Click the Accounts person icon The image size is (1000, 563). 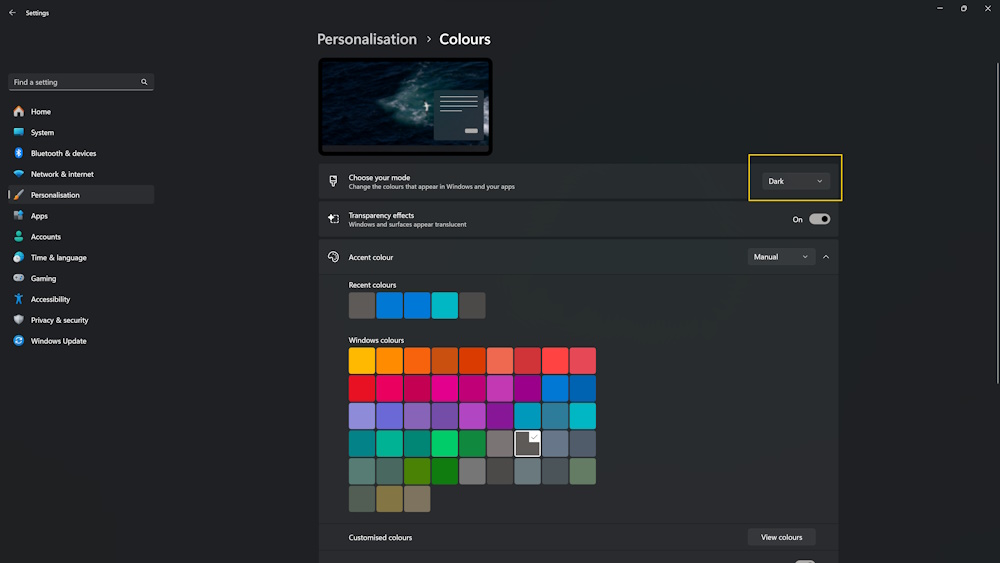18,237
